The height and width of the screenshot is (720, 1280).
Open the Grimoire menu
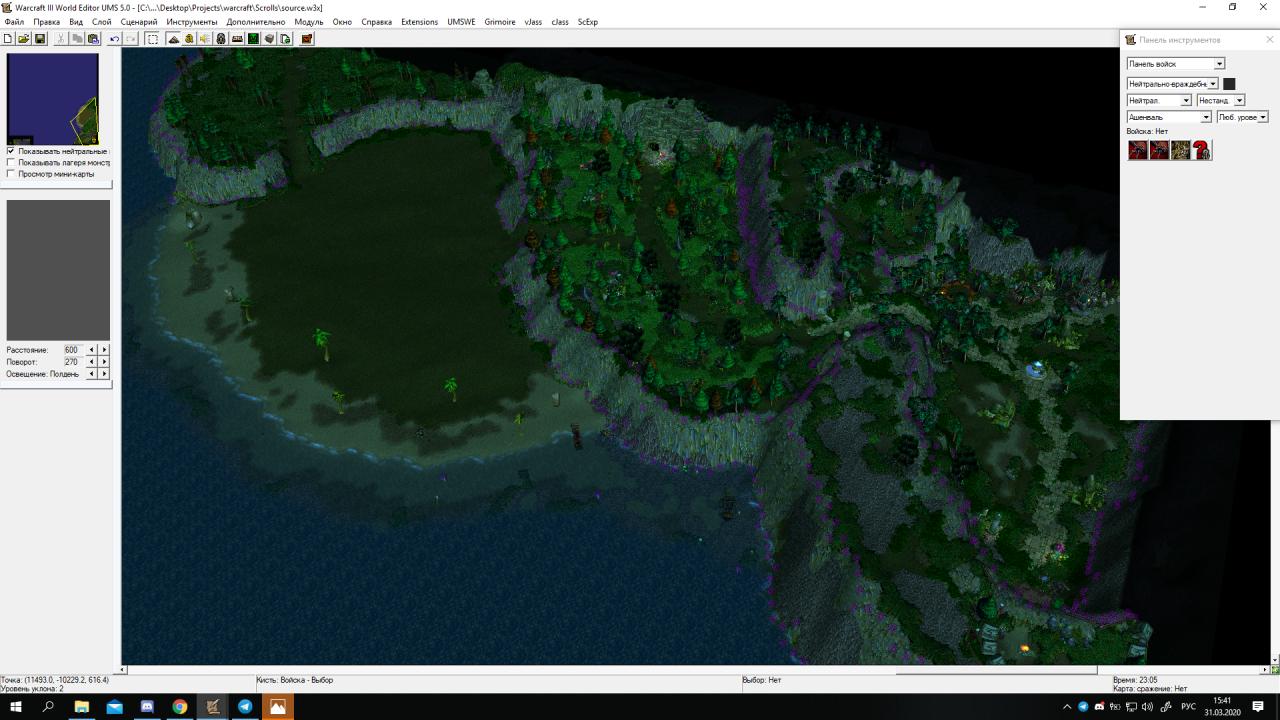coord(500,22)
